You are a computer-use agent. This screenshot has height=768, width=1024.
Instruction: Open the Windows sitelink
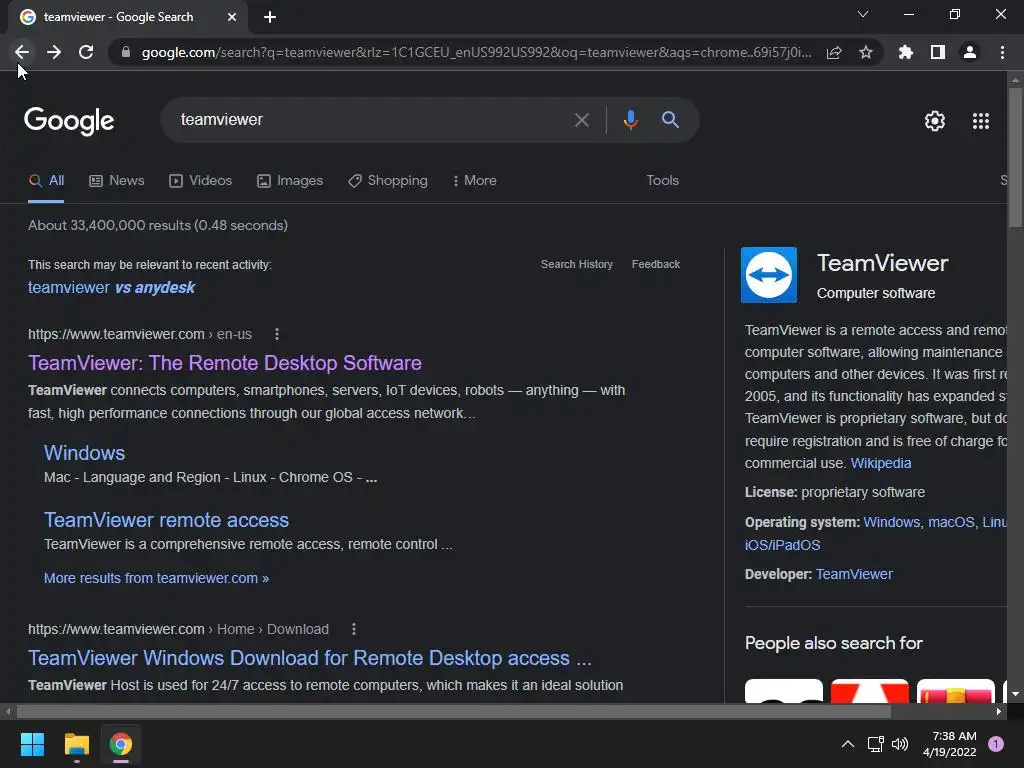[84, 453]
